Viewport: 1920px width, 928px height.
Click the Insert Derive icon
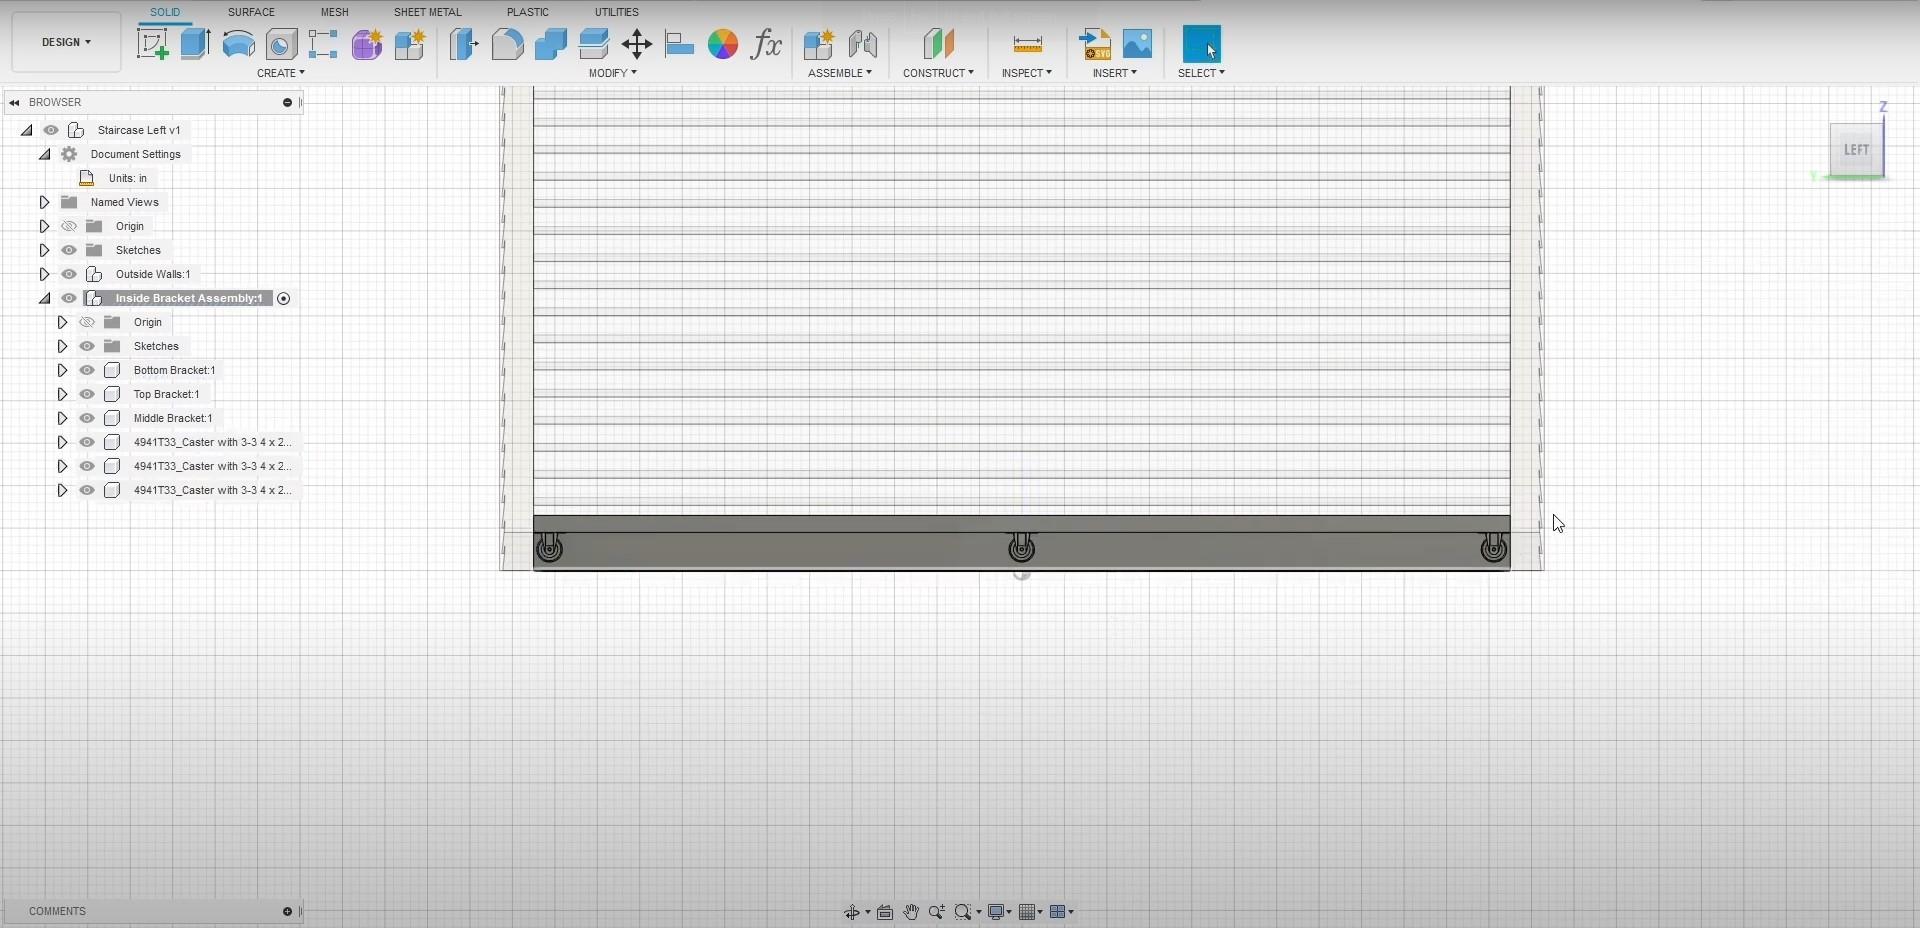click(1095, 44)
